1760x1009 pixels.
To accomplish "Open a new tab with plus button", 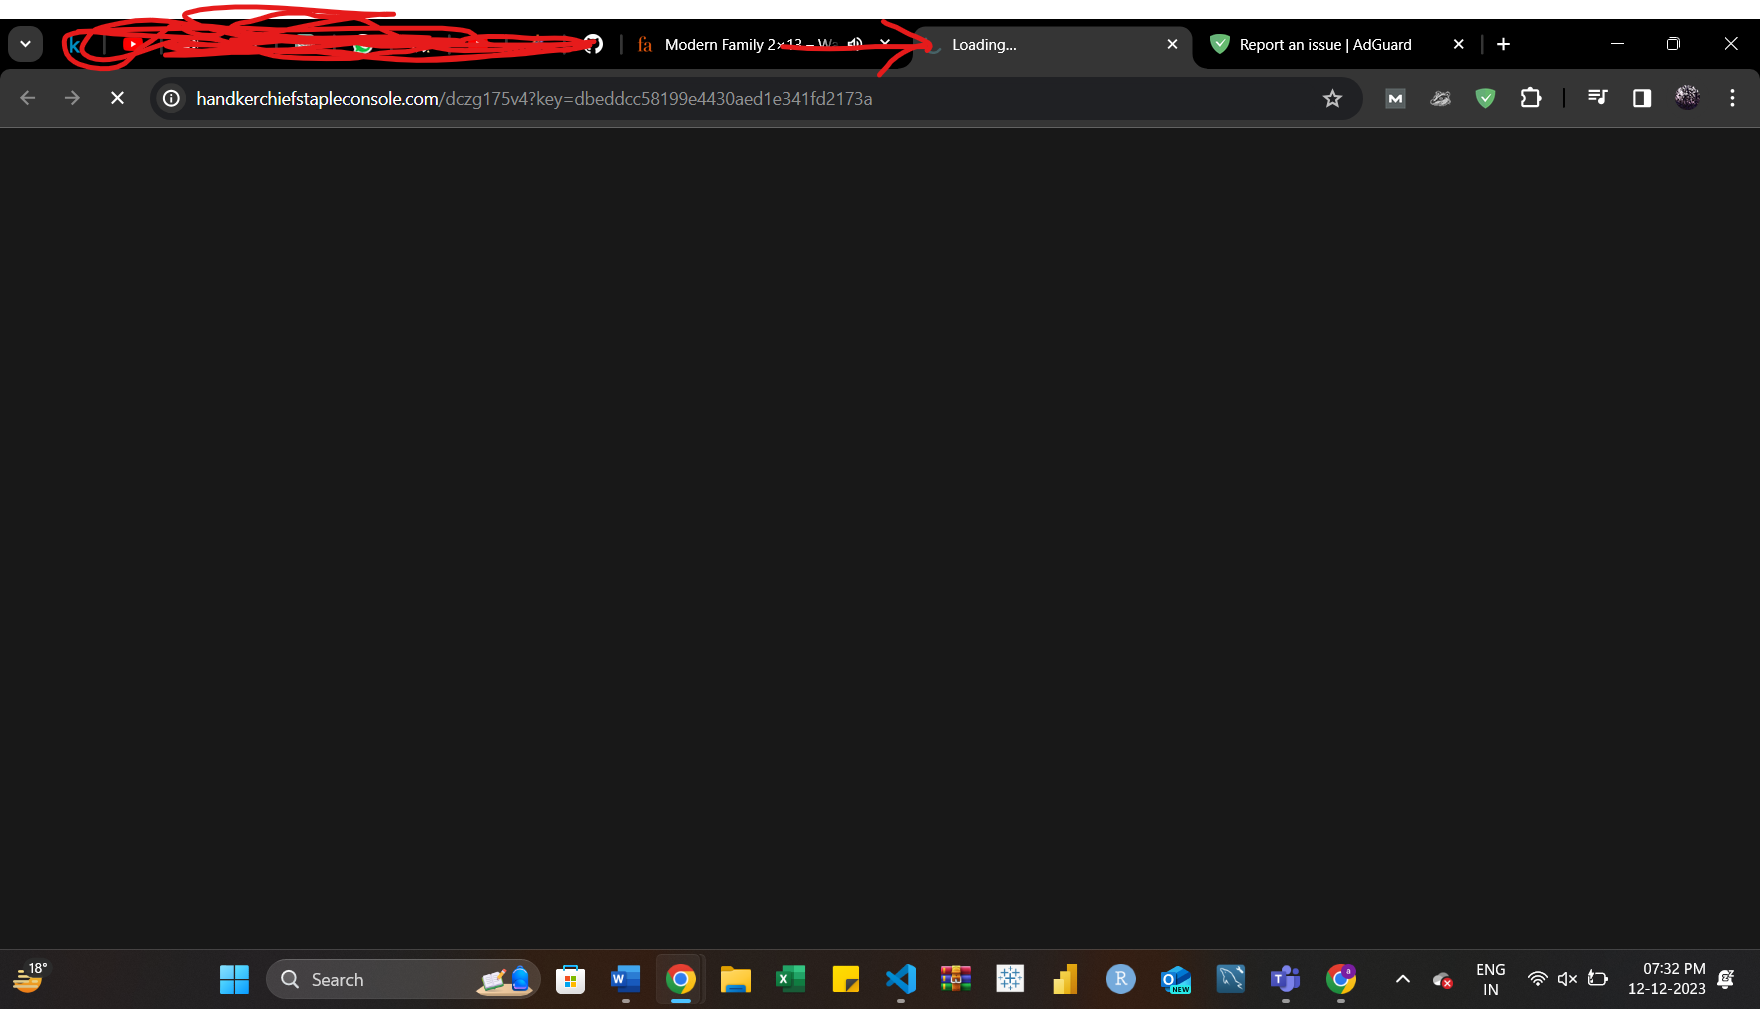I will point(1503,44).
